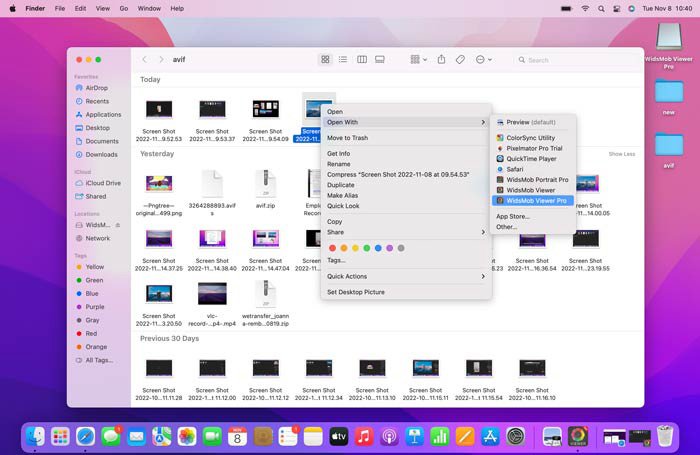
Task: Eject the WidsM... volume in sidebar
Action: click(118, 225)
